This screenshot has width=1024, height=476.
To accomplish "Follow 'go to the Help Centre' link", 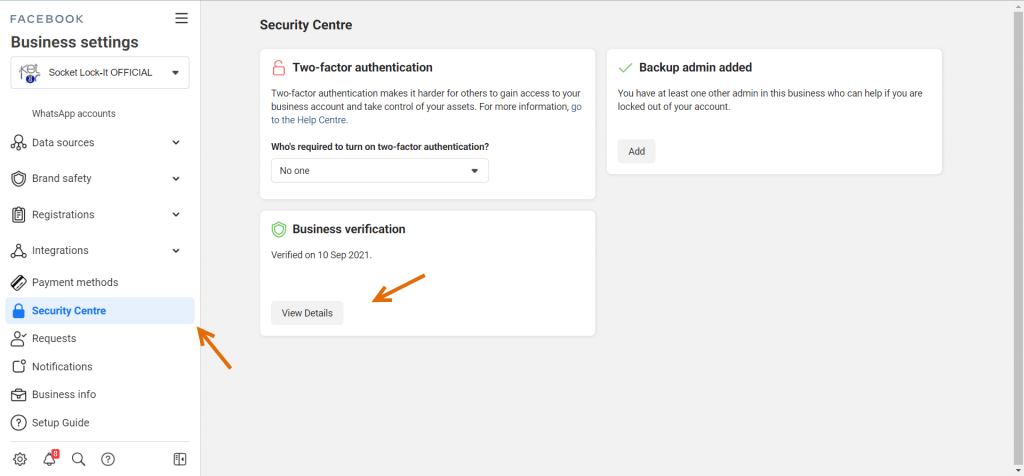I will tap(310, 120).
